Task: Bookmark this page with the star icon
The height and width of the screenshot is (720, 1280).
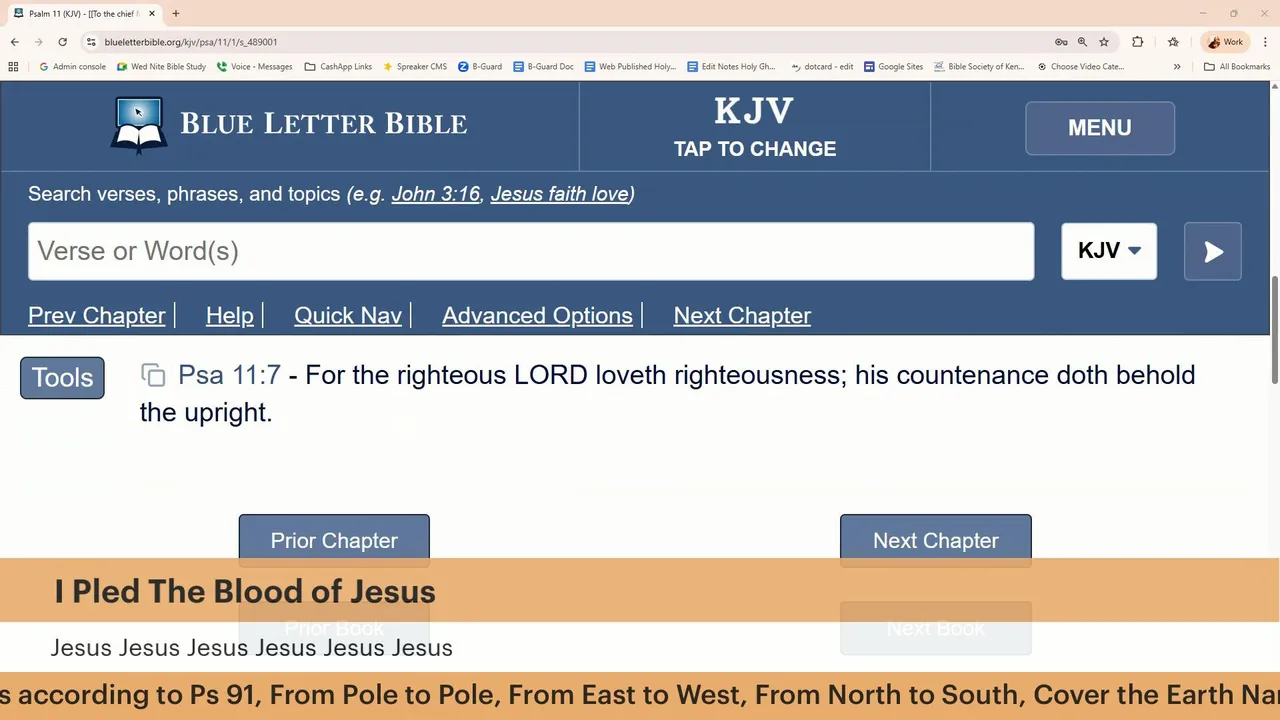Action: pyautogui.click(x=1104, y=42)
